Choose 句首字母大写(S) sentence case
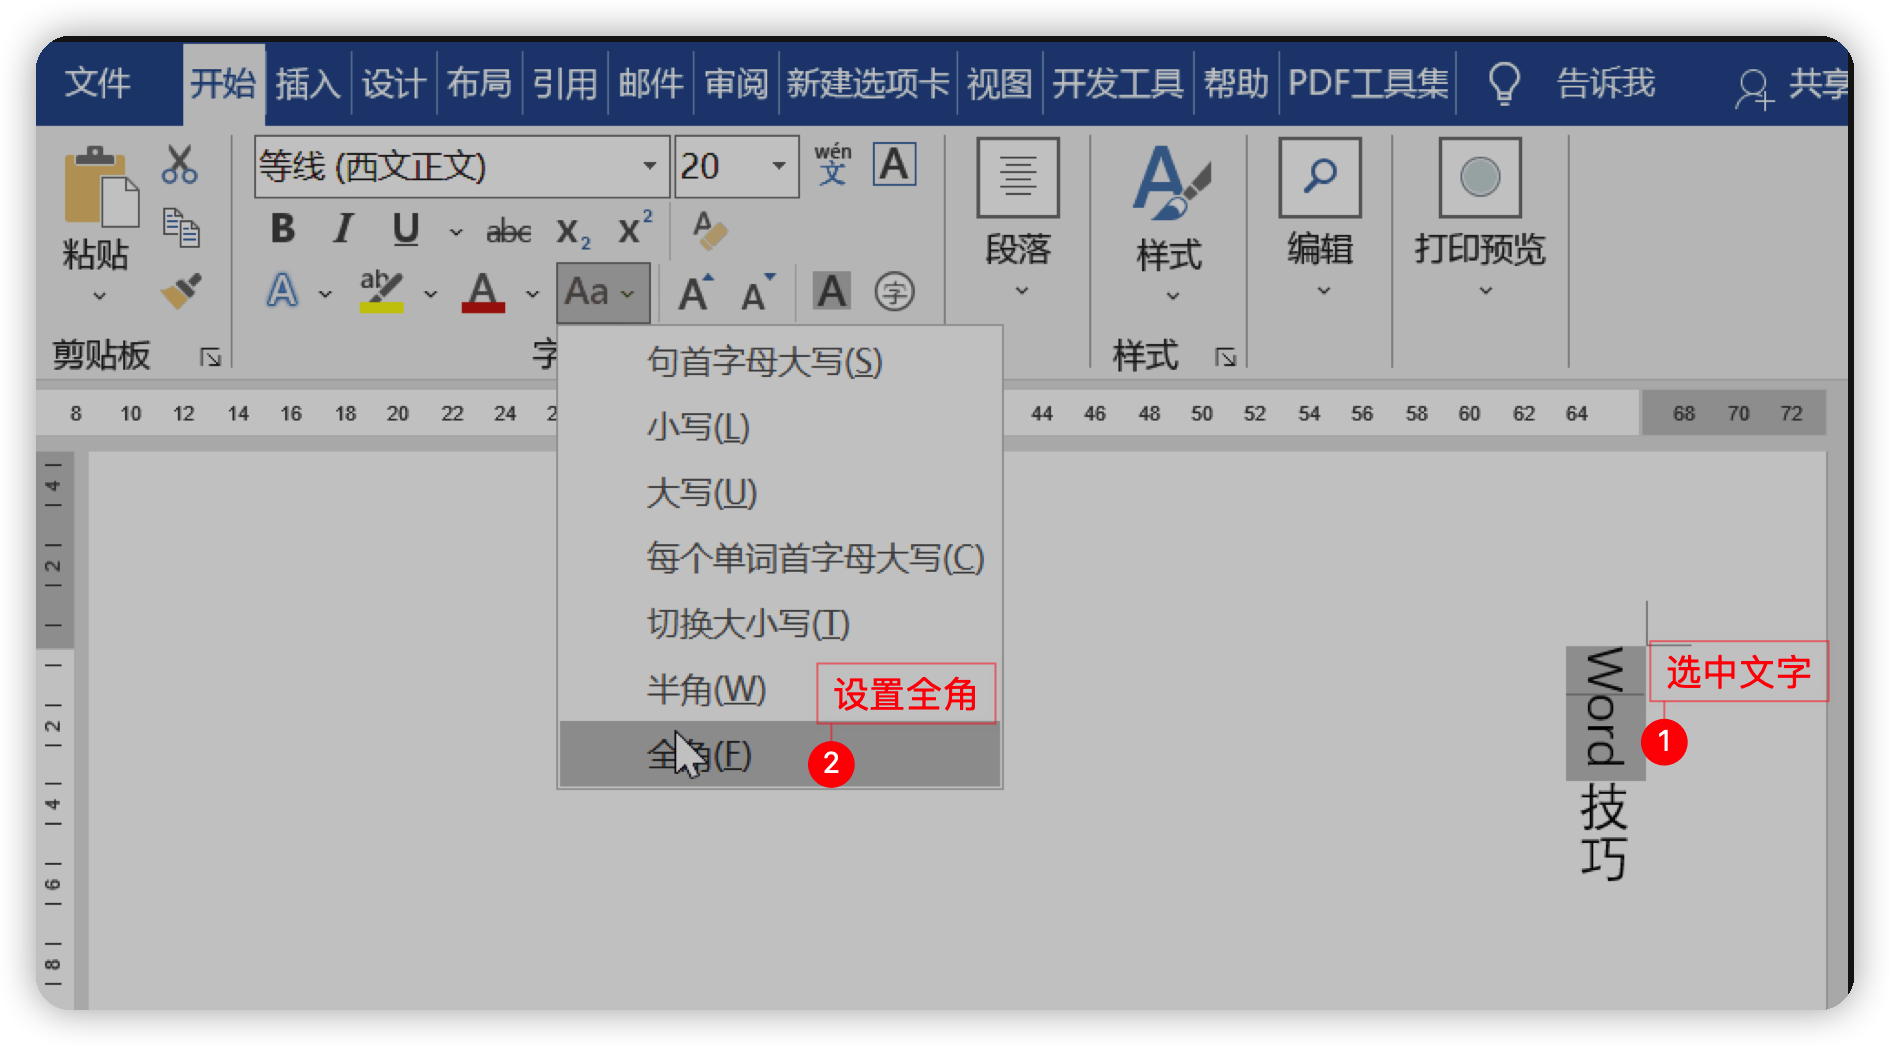 click(x=780, y=361)
